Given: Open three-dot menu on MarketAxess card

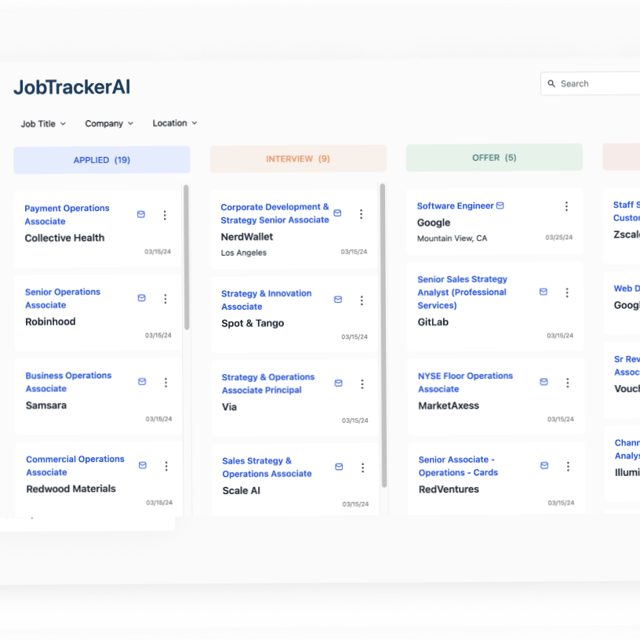Looking at the screenshot, I should (567, 382).
